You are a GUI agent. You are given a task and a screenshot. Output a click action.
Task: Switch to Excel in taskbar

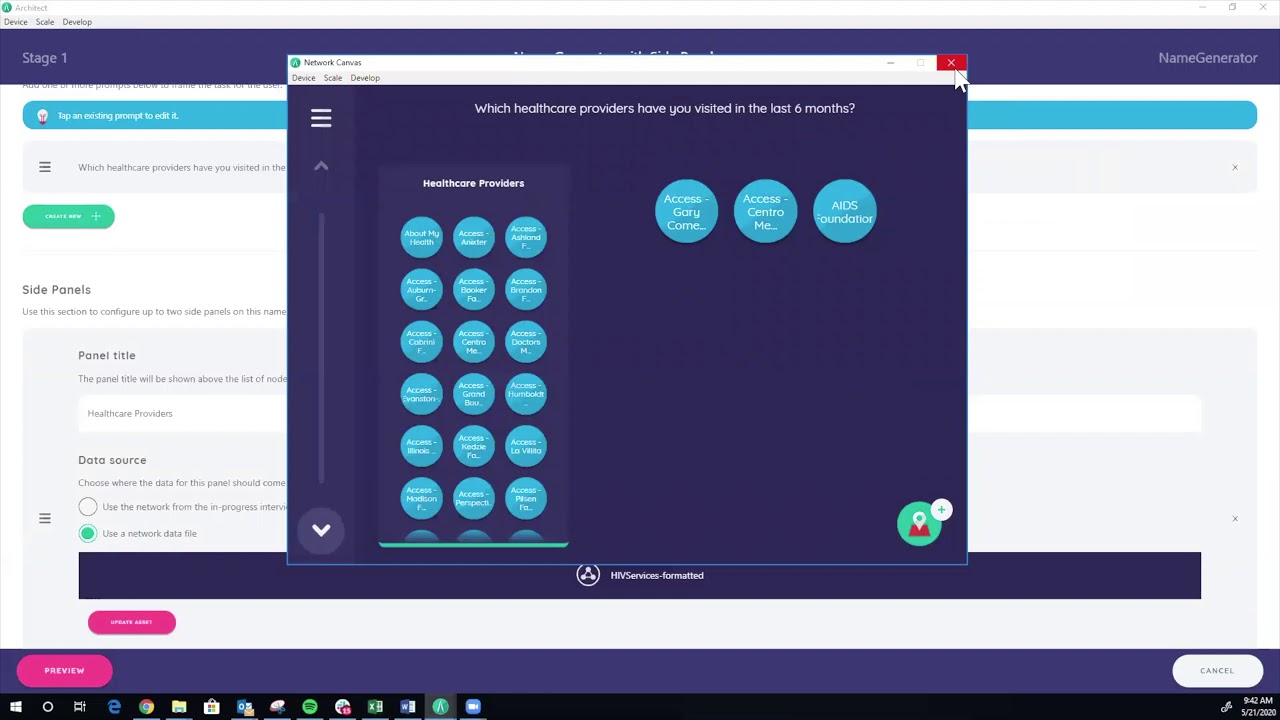[x=375, y=707]
